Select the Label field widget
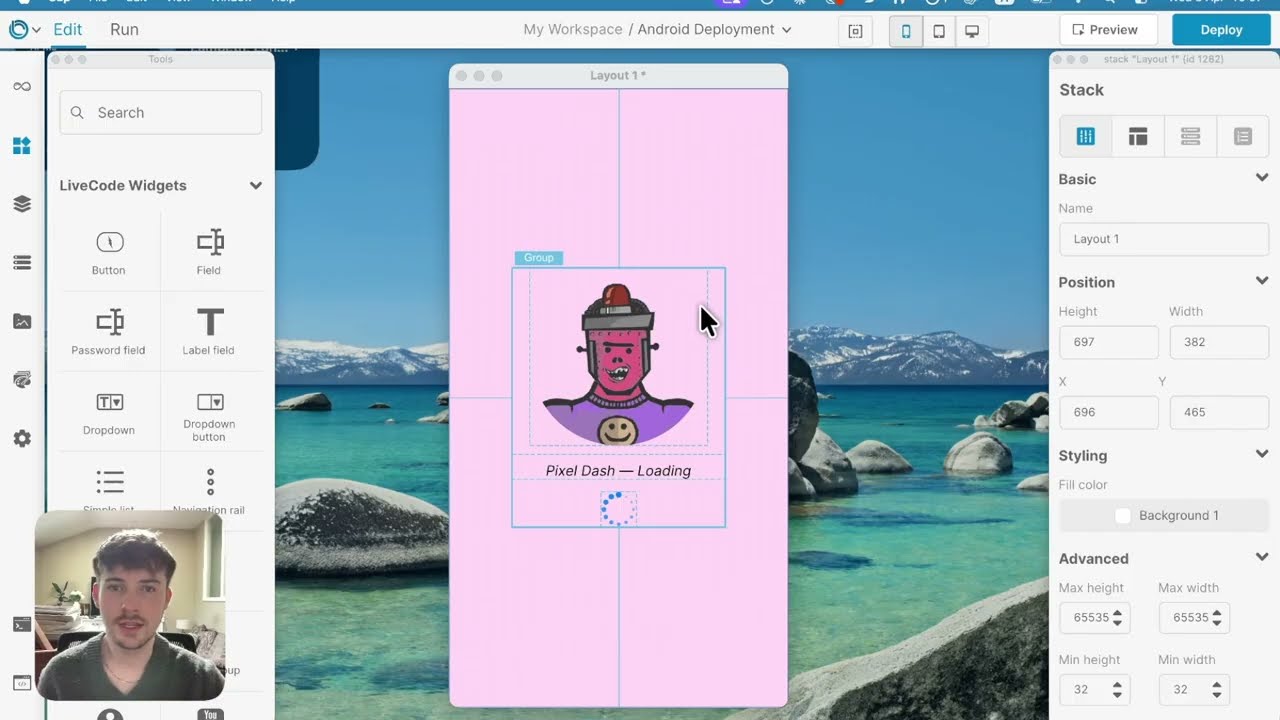Viewport: 1280px width, 720px height. (x=209, y=330)
